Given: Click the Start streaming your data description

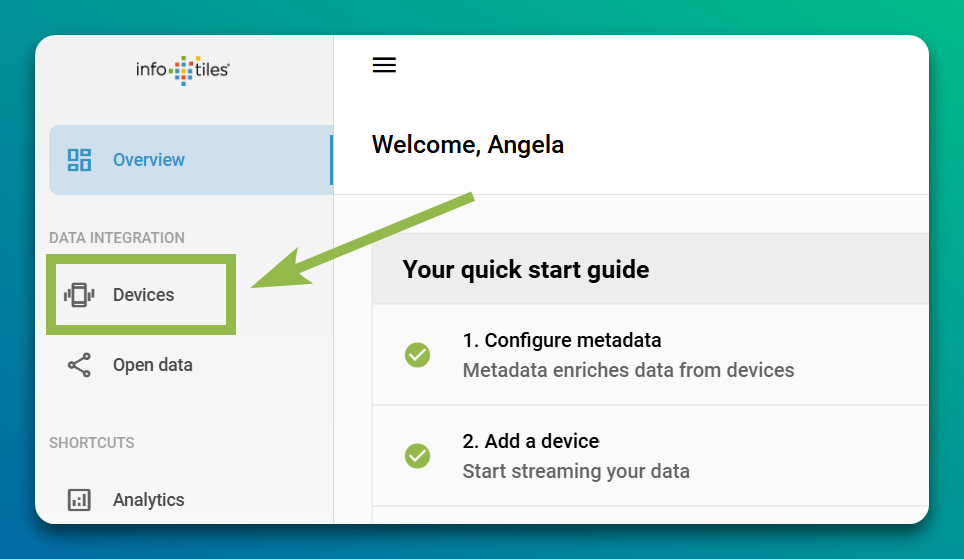Looking at the screenshot, I should [576, 471].
